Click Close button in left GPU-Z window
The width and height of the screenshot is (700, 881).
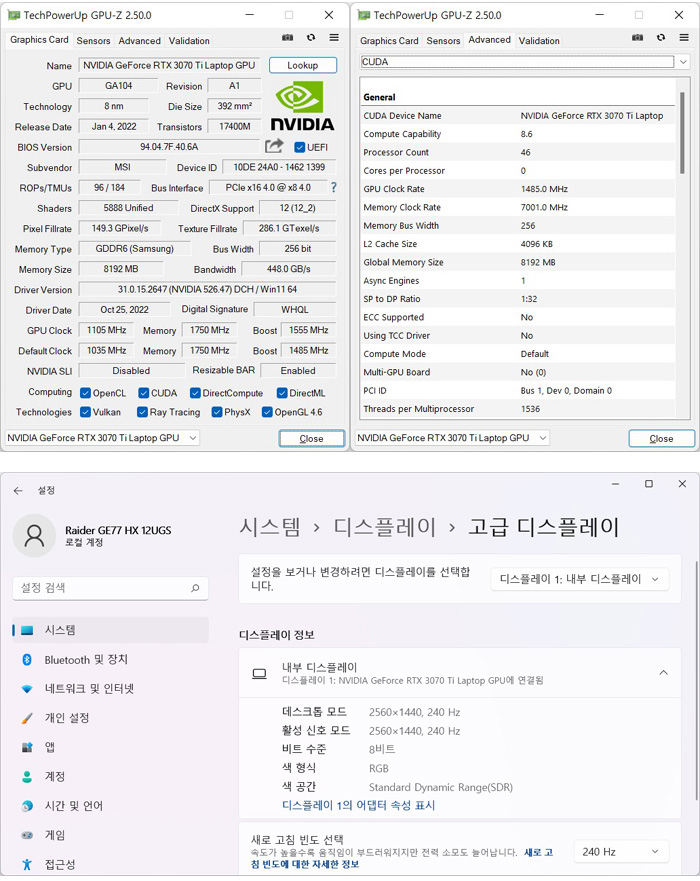[x=311, y=438]
